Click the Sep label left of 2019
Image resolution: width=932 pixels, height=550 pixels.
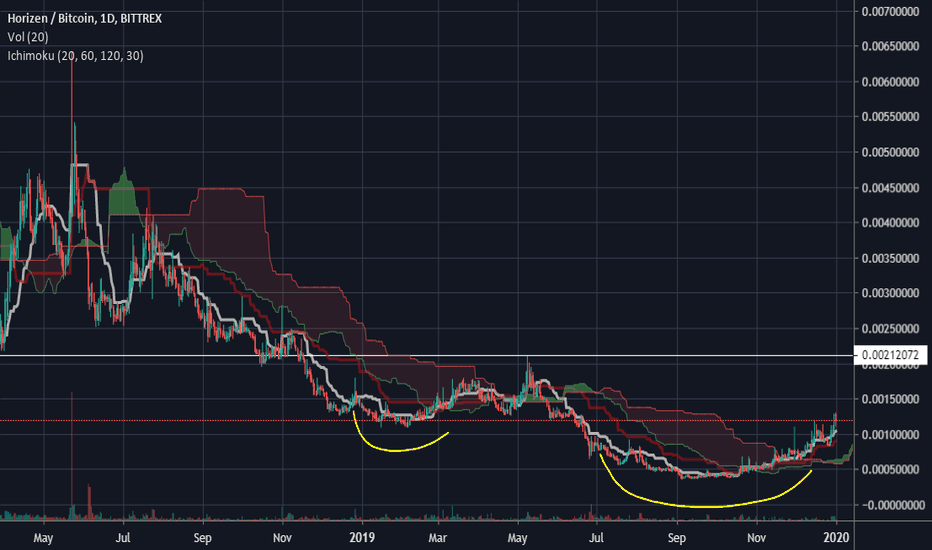point(202,538)
